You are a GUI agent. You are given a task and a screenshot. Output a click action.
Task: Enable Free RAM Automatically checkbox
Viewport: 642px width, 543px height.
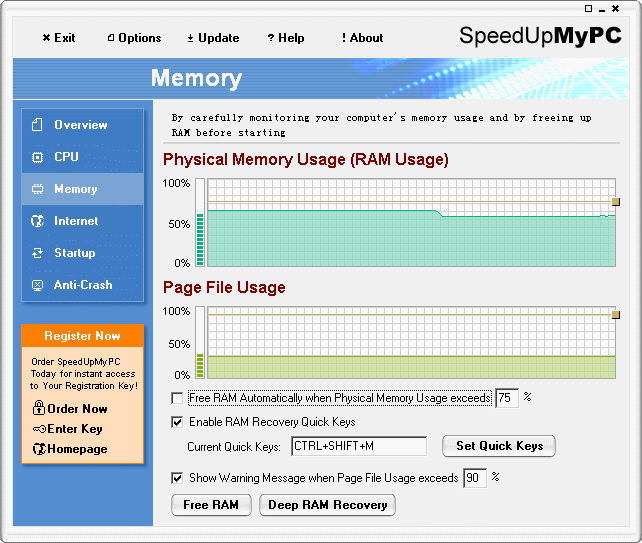[x=177, y=398]
